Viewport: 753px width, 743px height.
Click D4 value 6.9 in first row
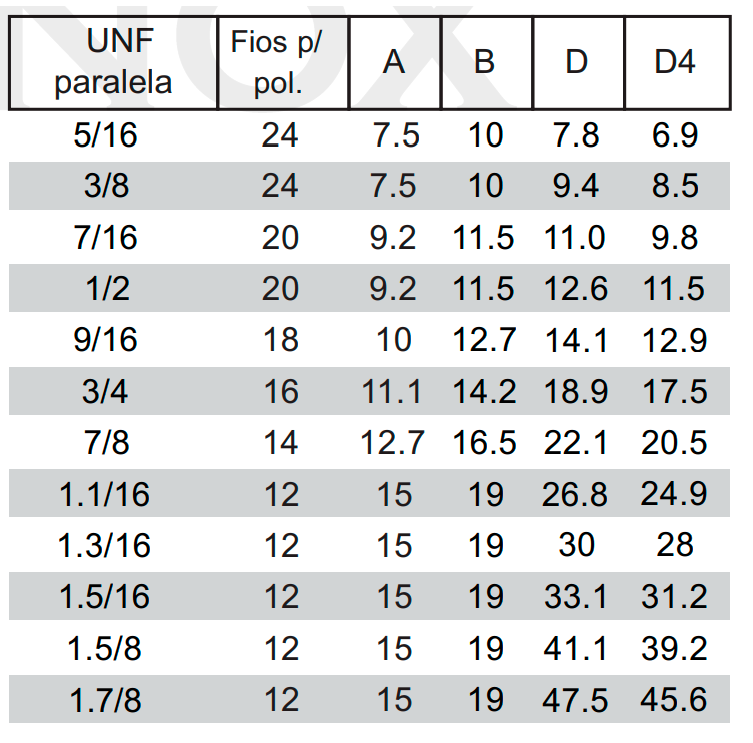(x=675, y=135)
